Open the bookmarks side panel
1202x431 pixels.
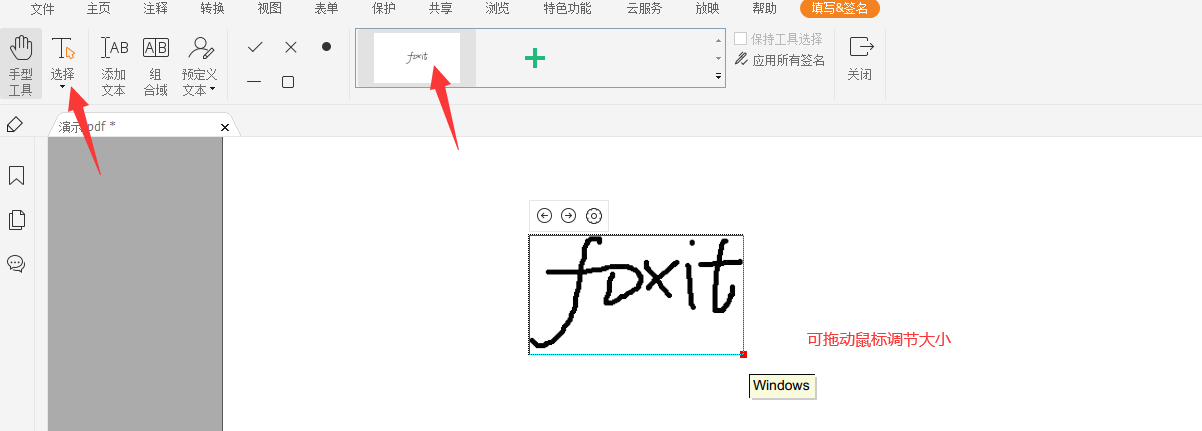click(16, 176)
